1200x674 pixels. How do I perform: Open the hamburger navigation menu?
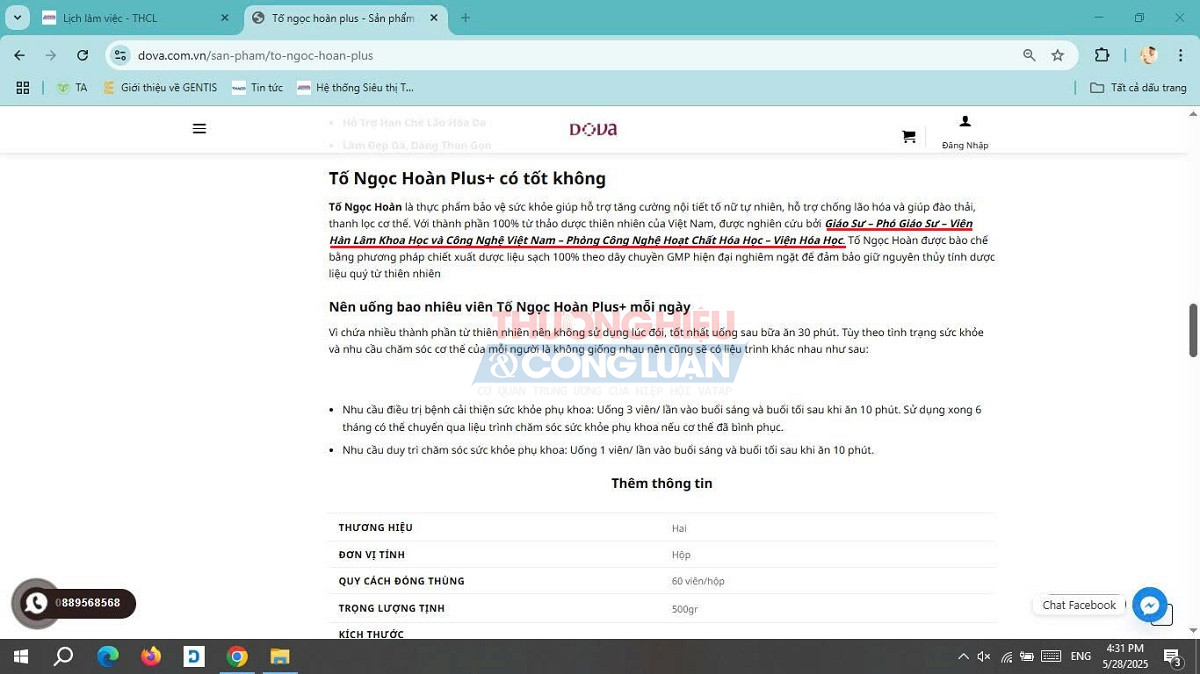tap(199, 128)
